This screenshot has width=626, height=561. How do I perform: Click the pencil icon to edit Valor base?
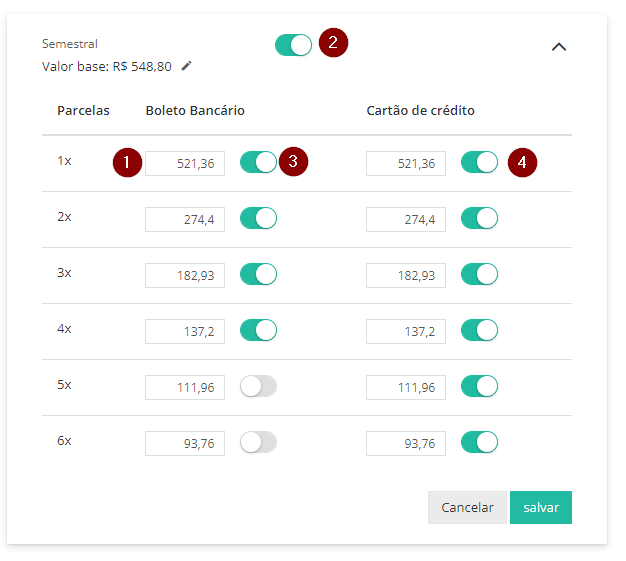coord(186,66)
